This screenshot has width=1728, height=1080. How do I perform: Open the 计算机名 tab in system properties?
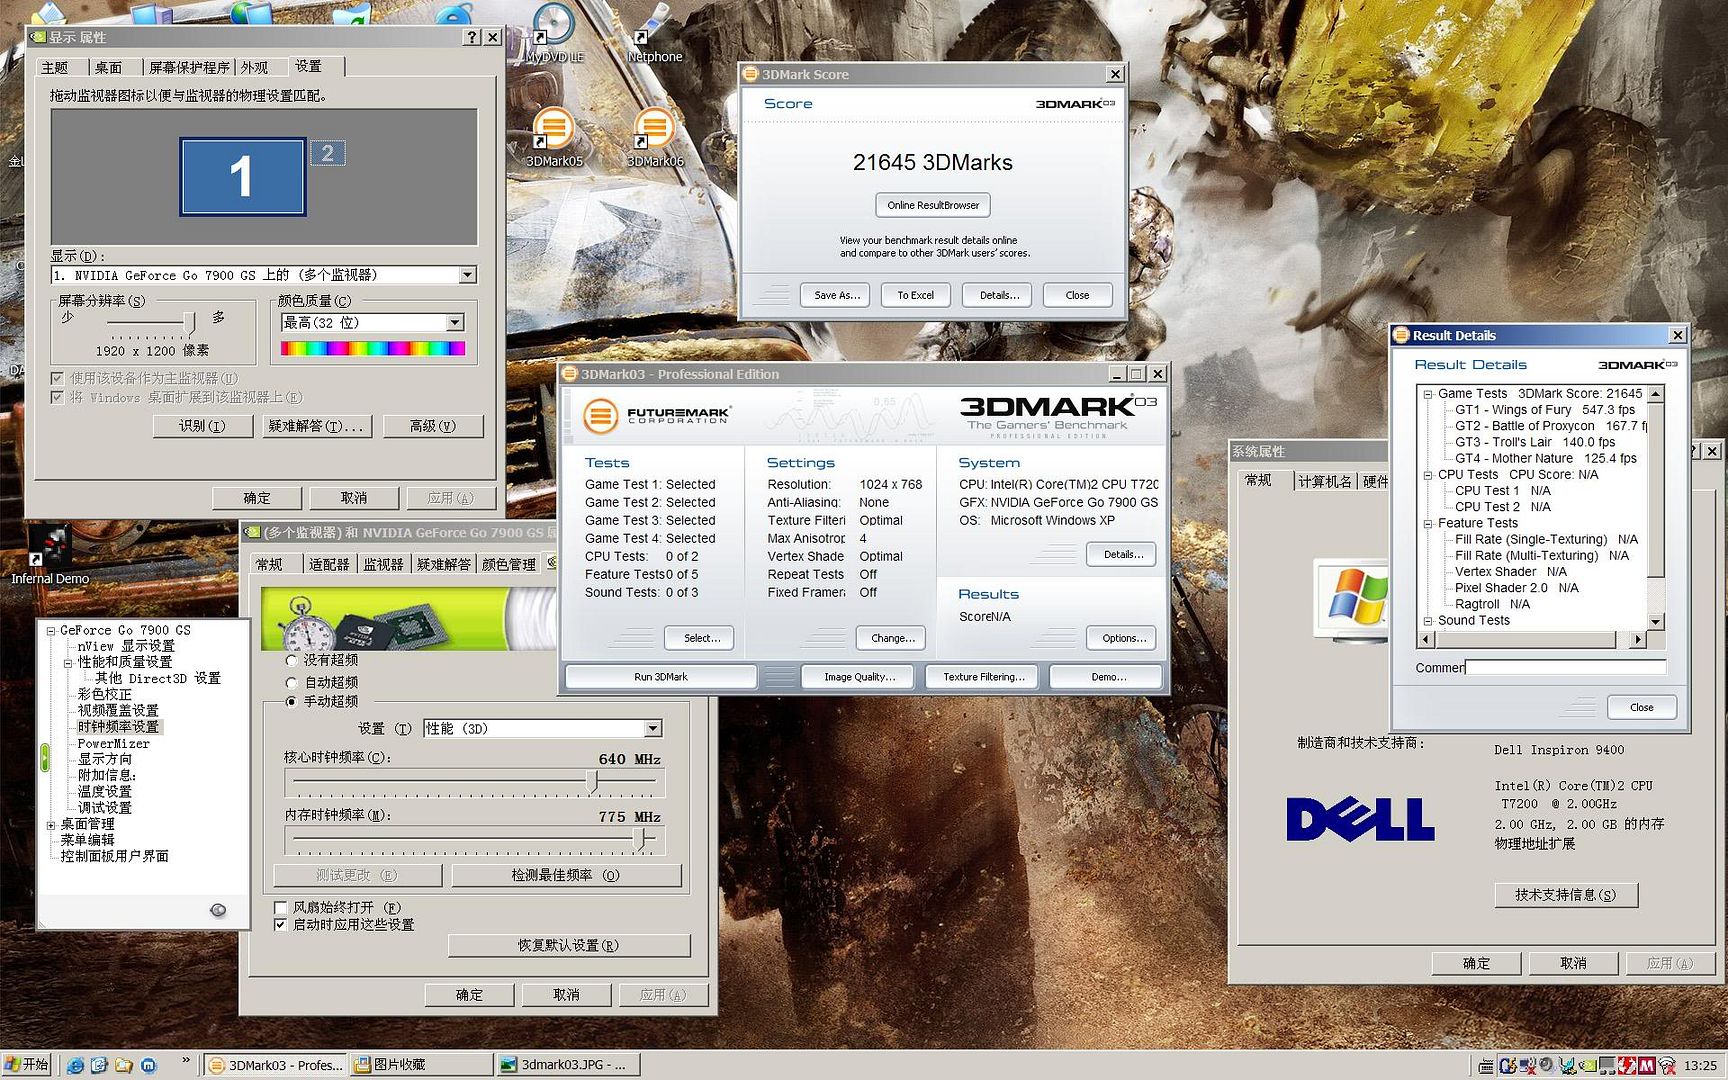(1324, 481)
